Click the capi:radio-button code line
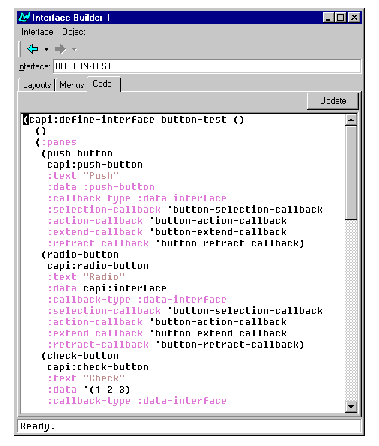The height and width of the screenshot is (446, 379). coord(98,266)
